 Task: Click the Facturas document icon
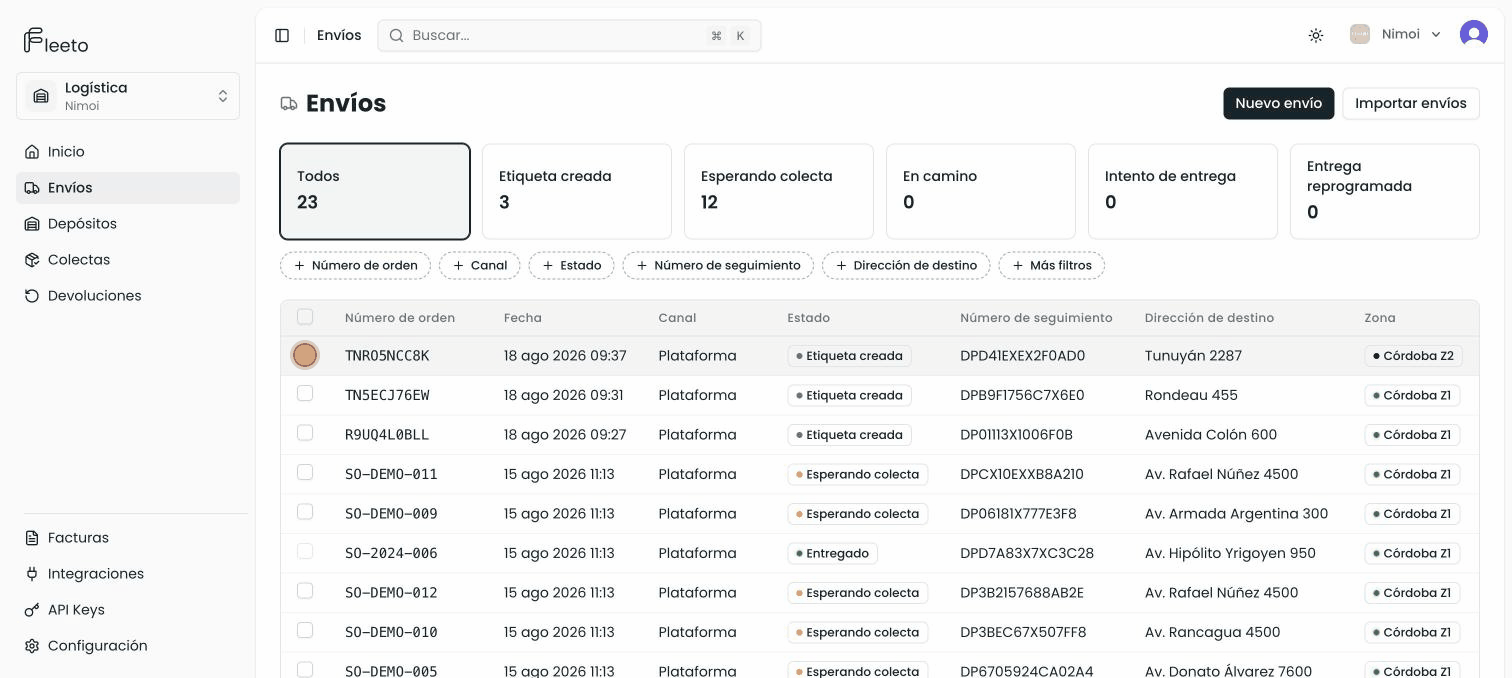(x=32, y=538)
